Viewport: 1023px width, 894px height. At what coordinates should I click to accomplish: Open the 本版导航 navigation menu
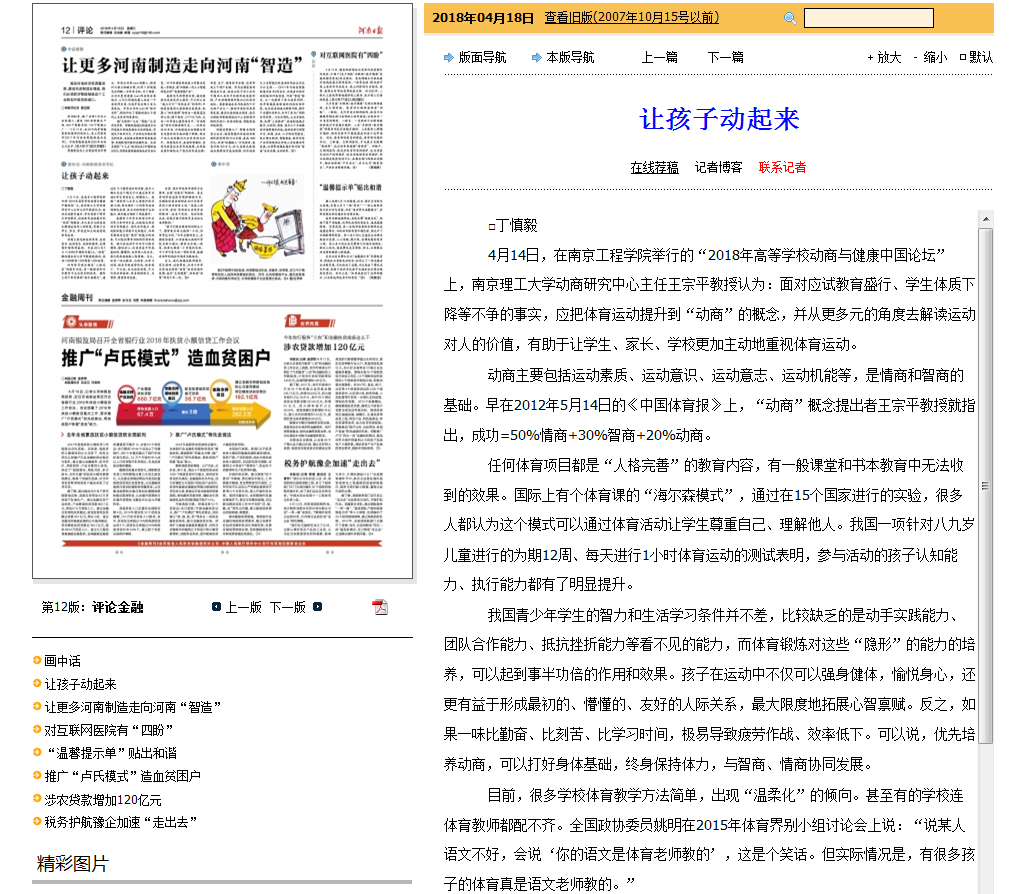pos(570,57)
